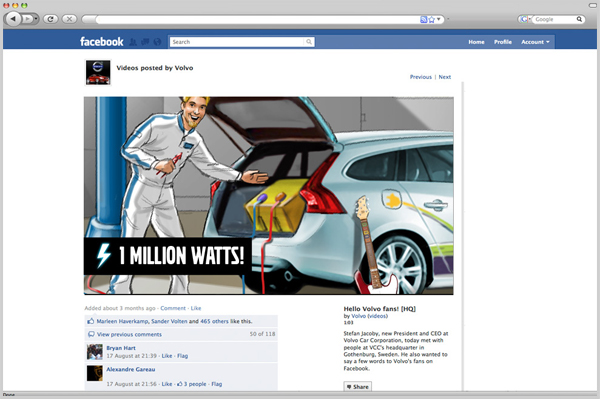Viewport: 600px width, 399px height.
Task: Click Alexandre Gareau's avatar thumbnail
Action: (95, 373)
